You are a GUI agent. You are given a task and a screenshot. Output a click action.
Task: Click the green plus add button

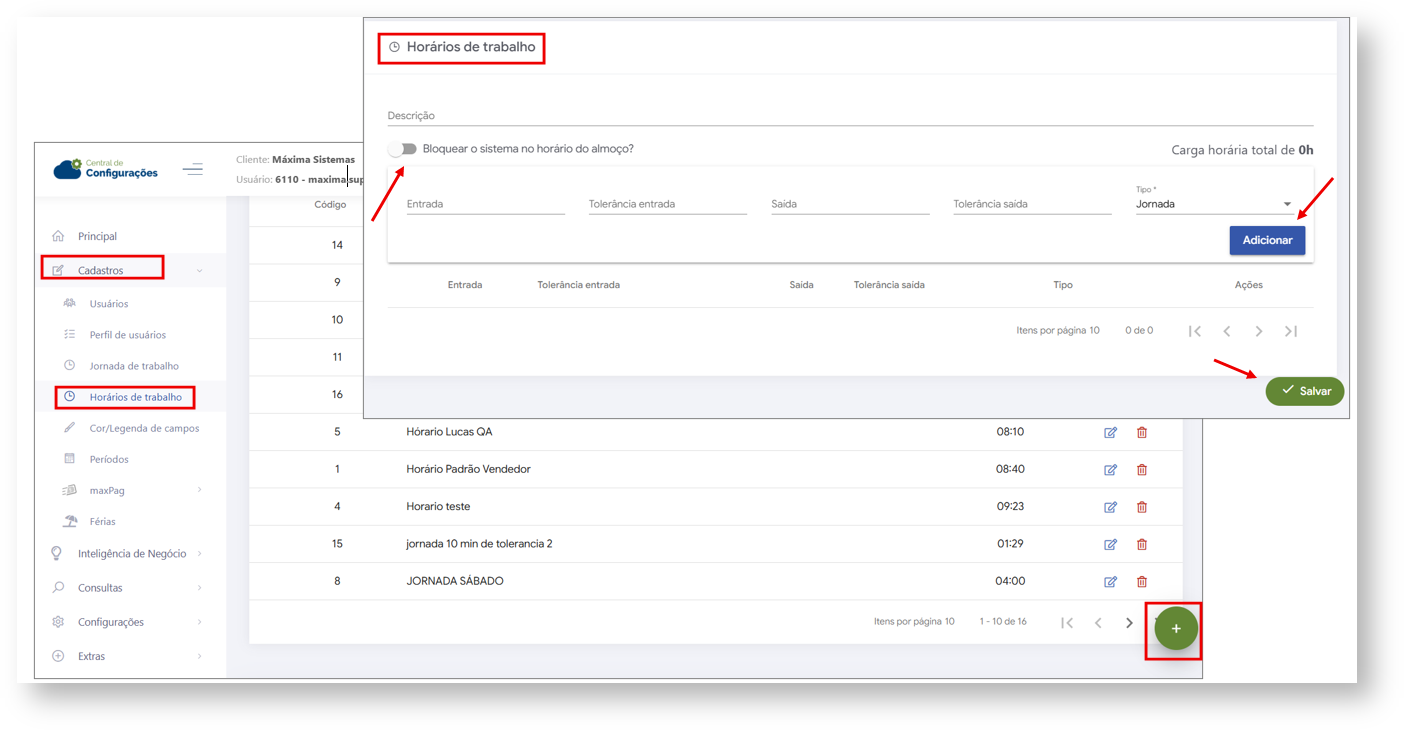(1176, 629)
